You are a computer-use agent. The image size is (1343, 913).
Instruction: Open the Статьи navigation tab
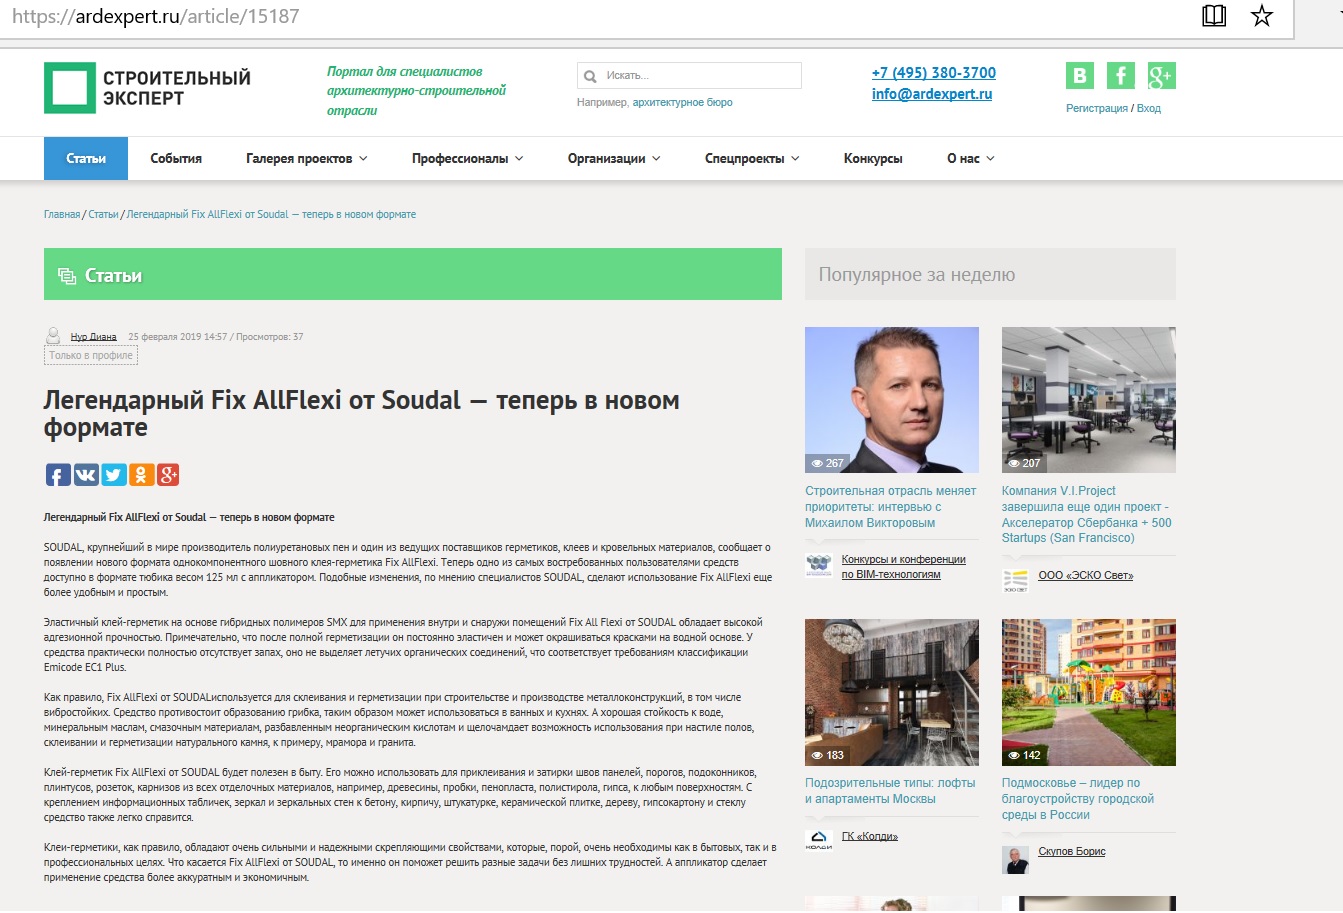pyautogui.click(x=86, y=159)
